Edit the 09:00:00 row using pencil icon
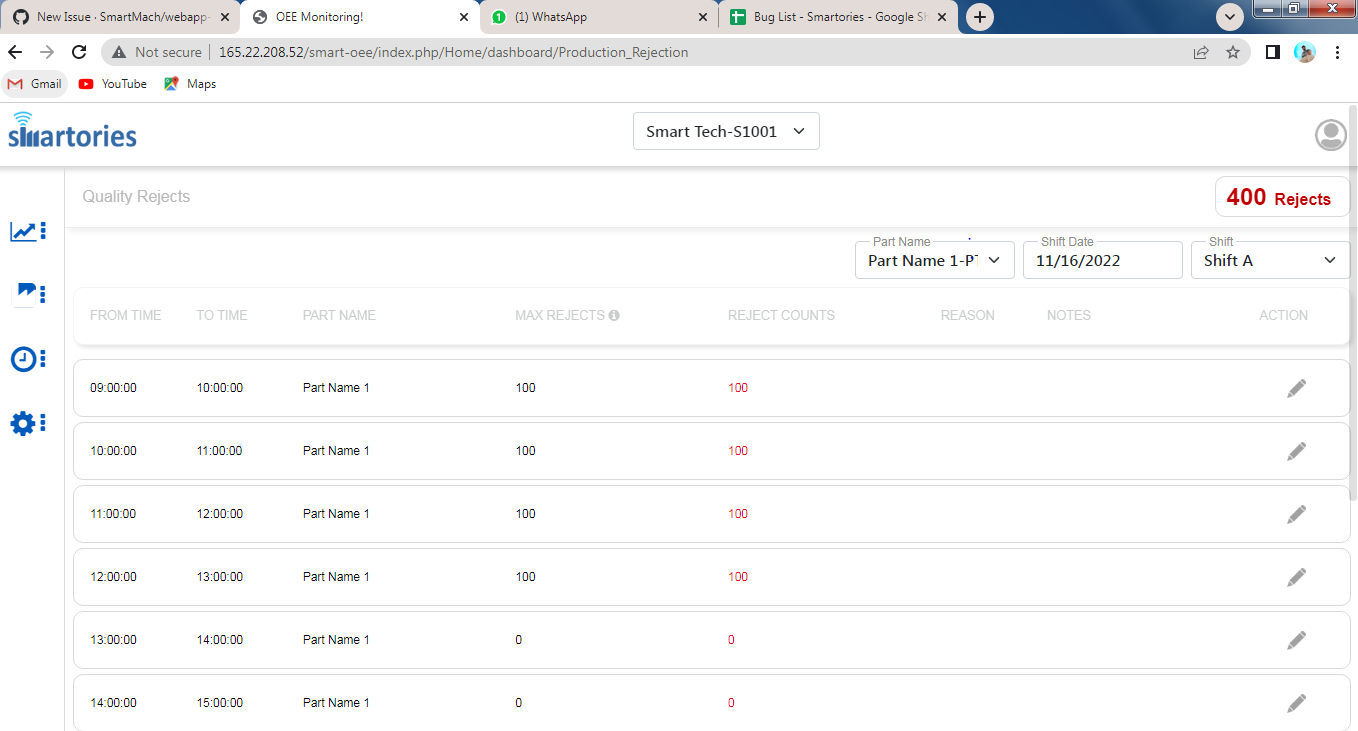 [x=1296, y=388]
